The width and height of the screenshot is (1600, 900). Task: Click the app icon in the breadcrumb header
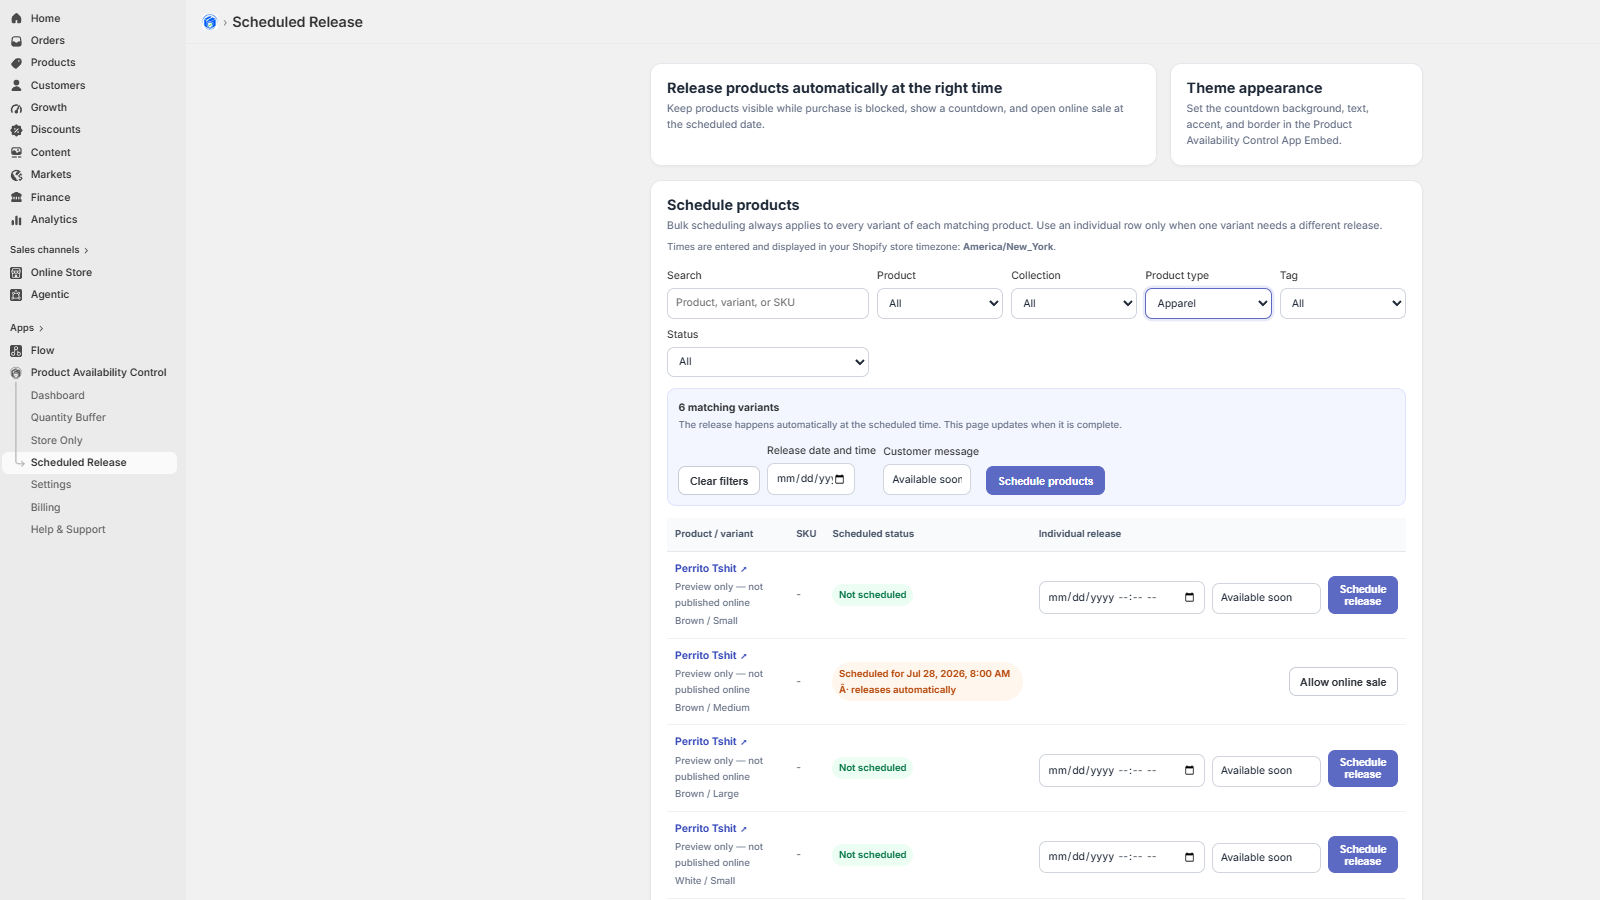point(210,22)
